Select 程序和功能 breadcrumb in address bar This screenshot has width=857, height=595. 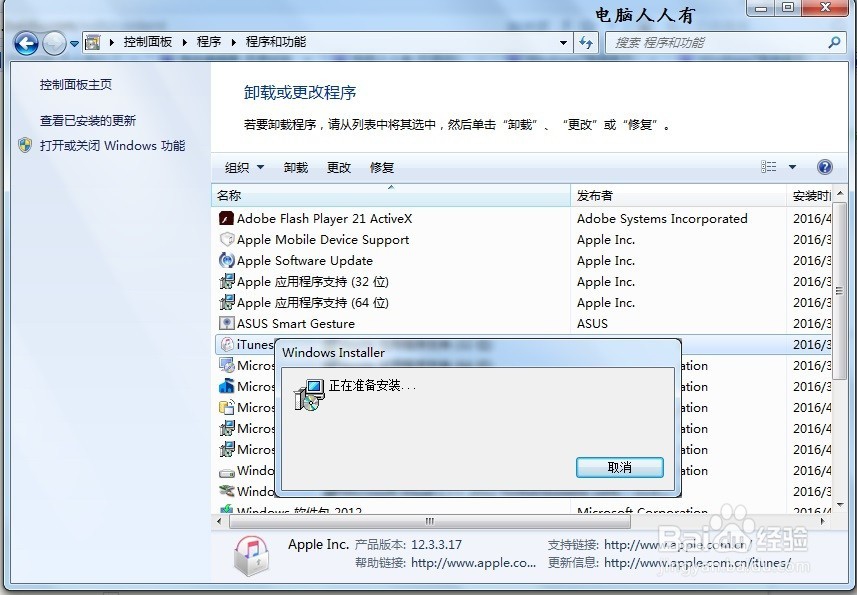[x=276, y=42]
